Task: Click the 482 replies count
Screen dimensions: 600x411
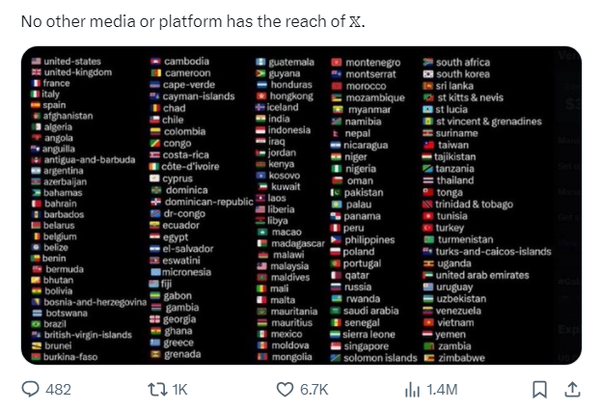Action: coord(58,390)
